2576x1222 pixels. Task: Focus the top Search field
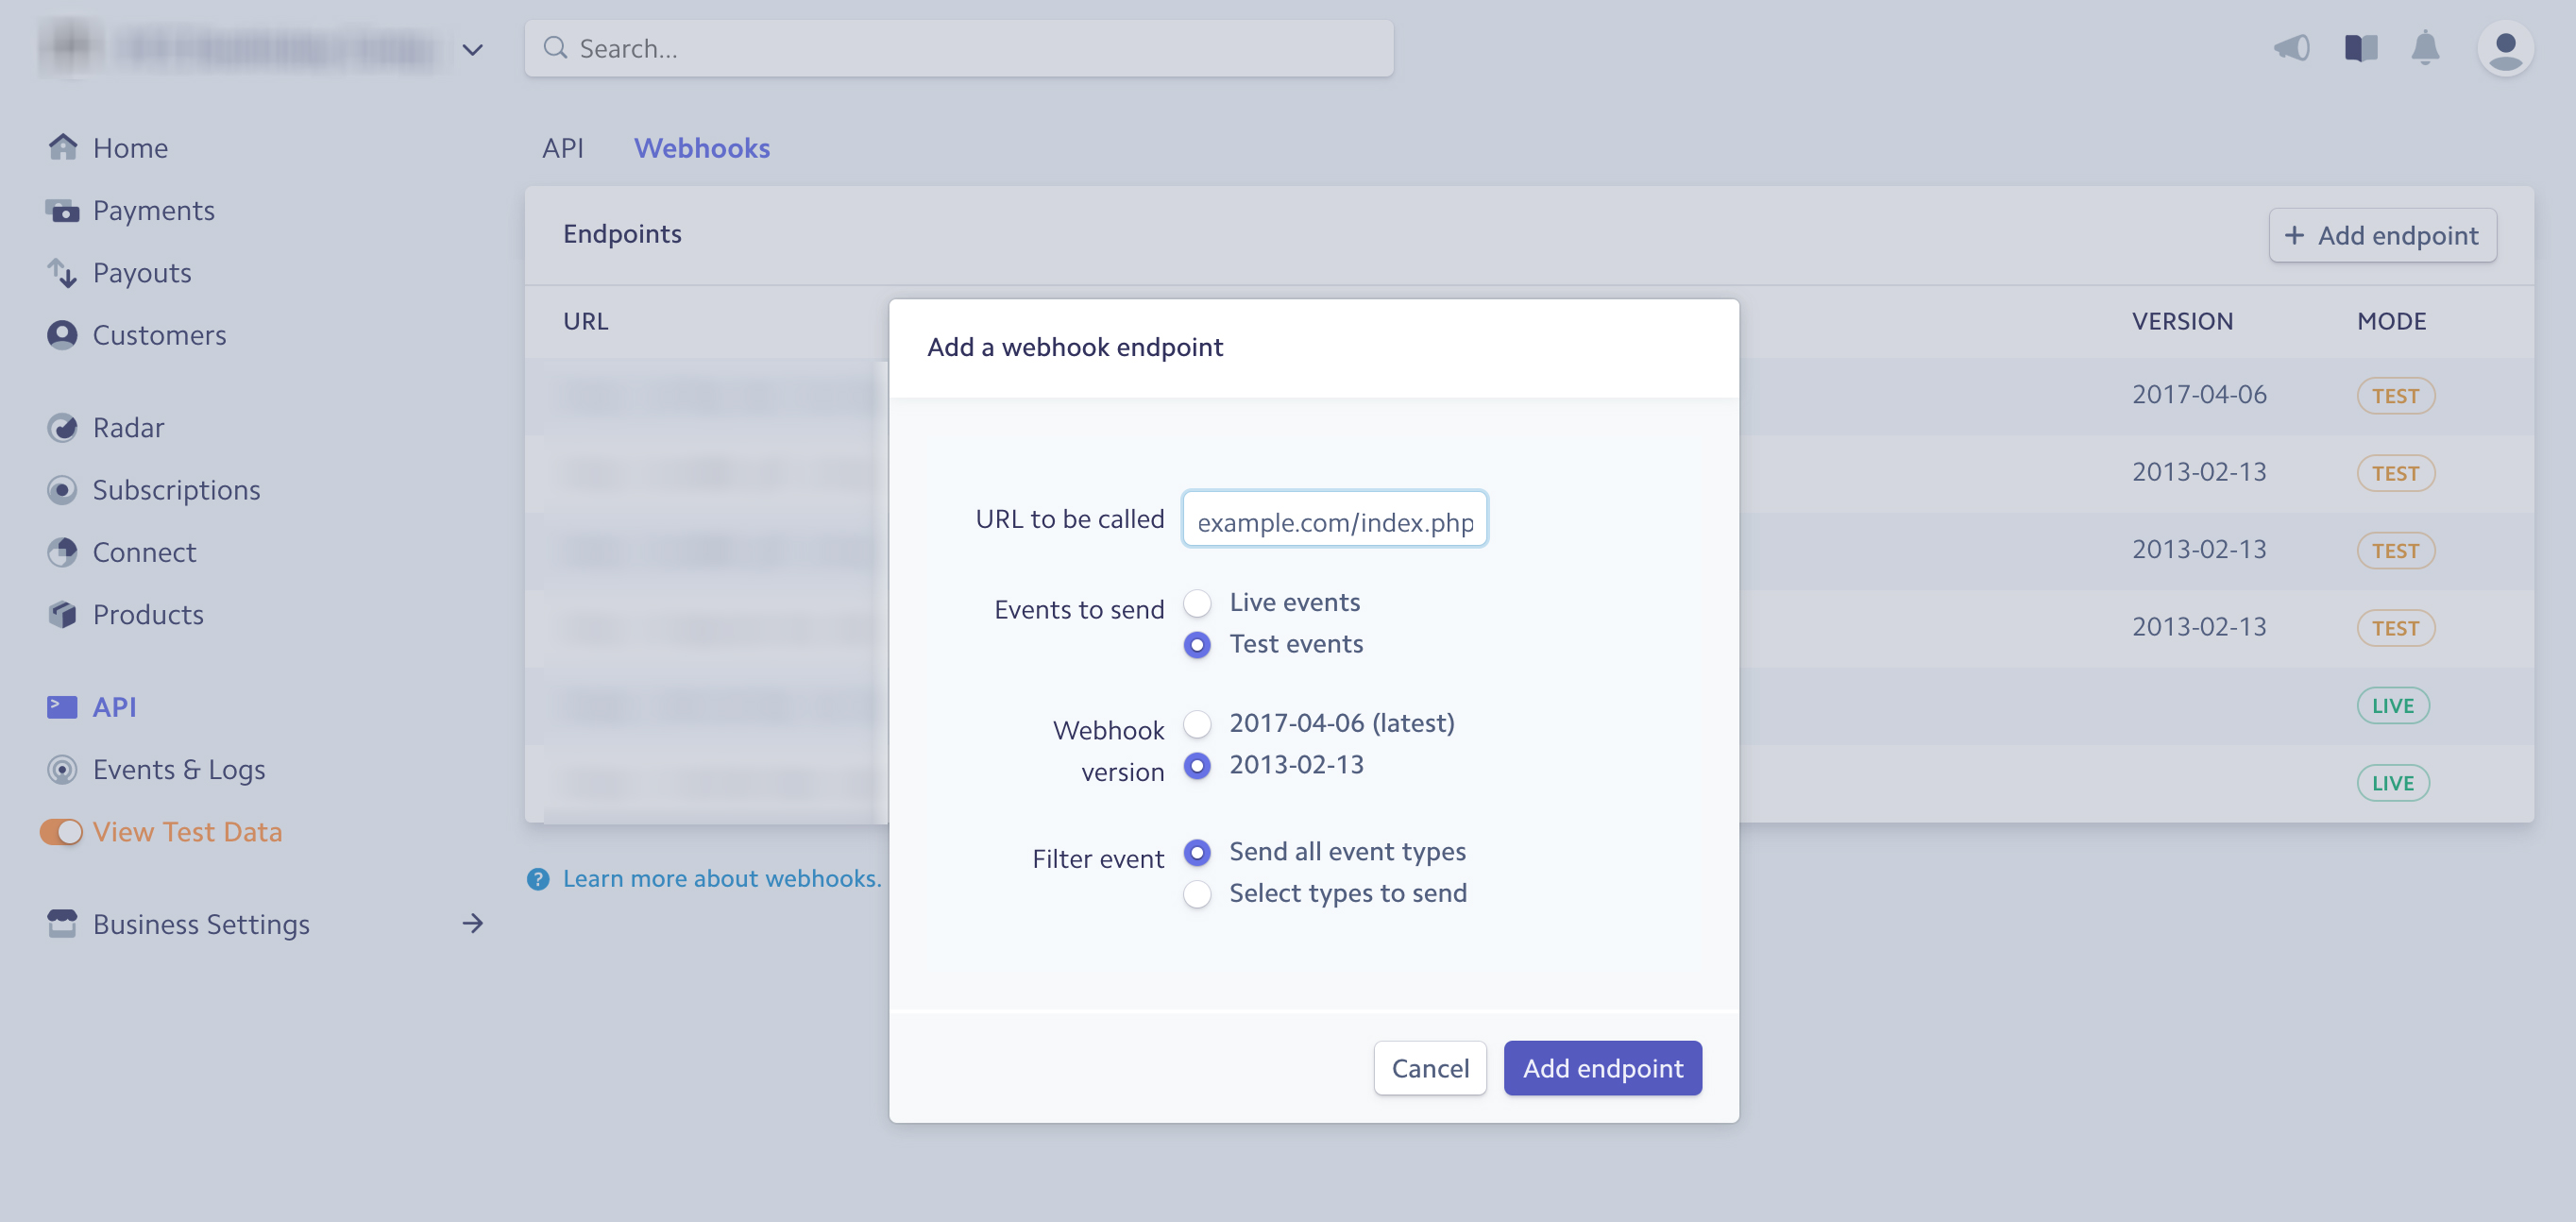pos(959,48)
